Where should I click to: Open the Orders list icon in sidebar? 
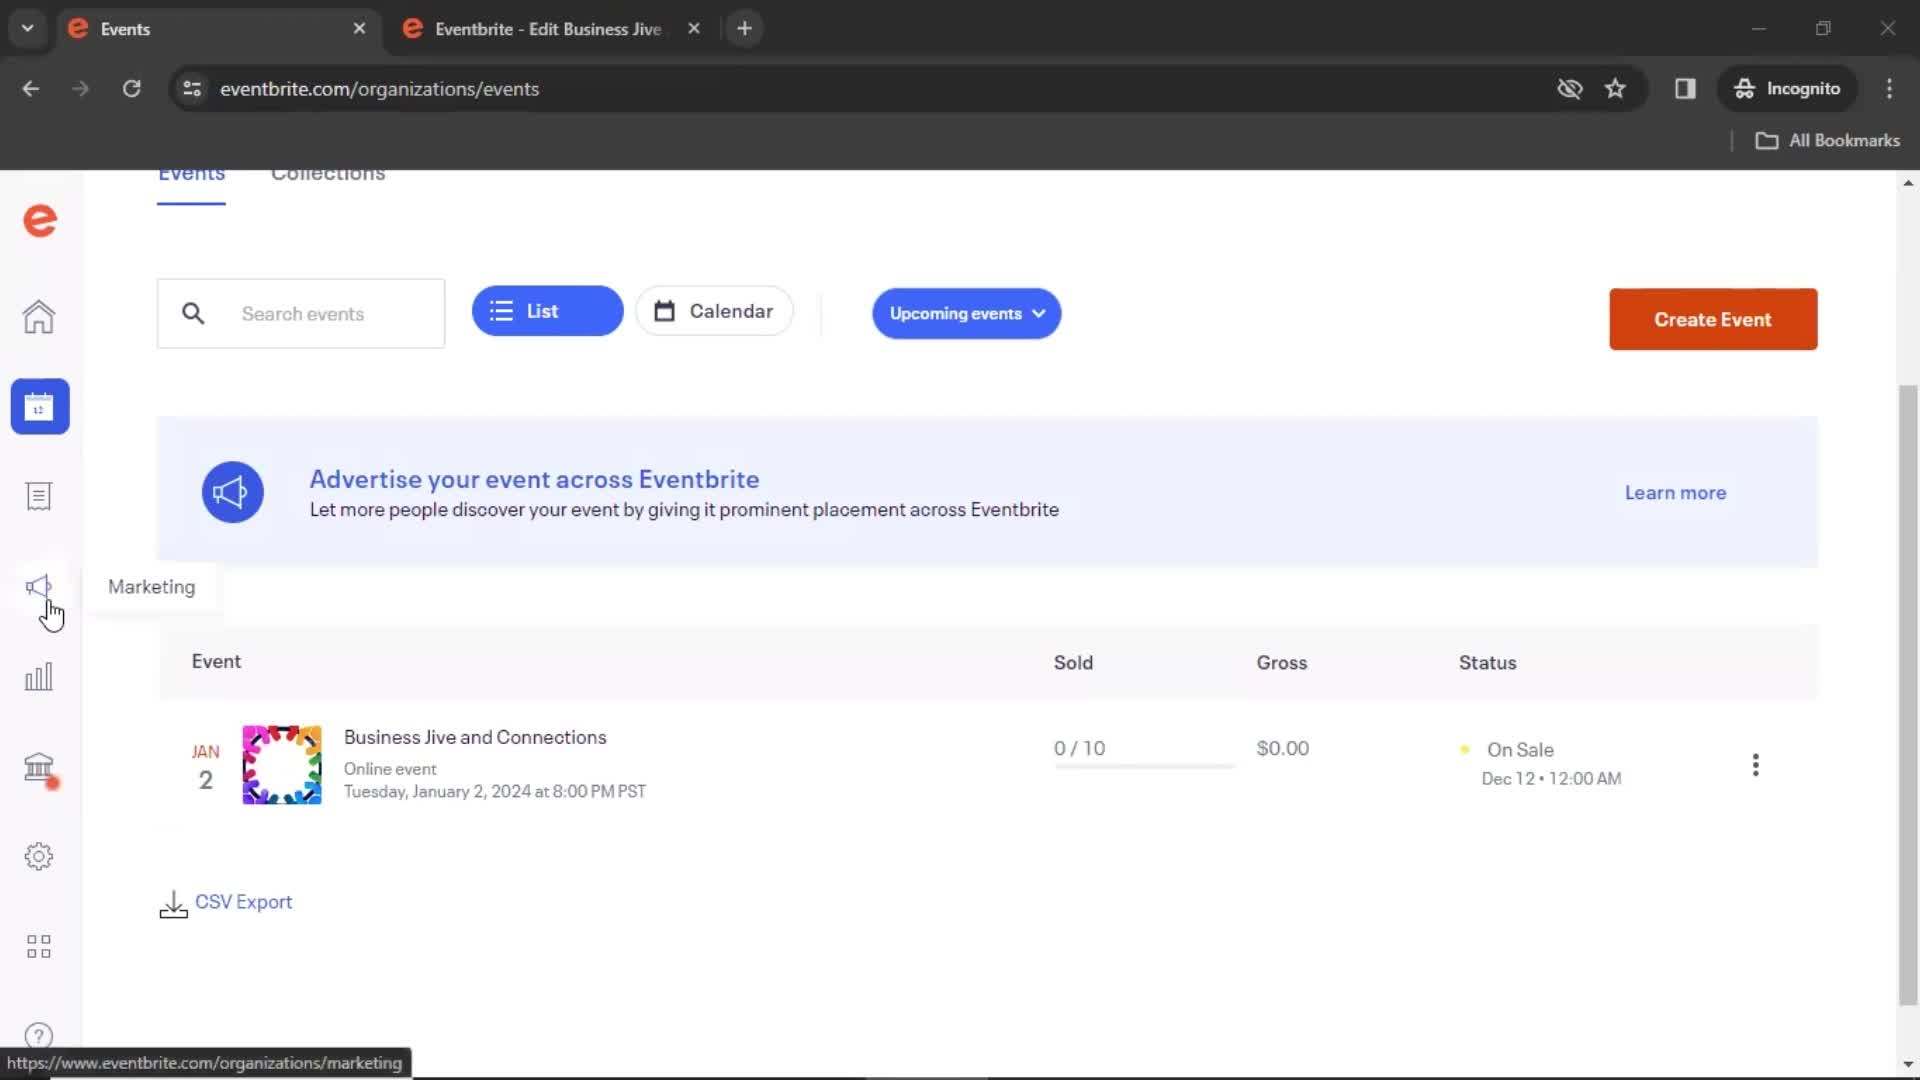coord(40,496)
